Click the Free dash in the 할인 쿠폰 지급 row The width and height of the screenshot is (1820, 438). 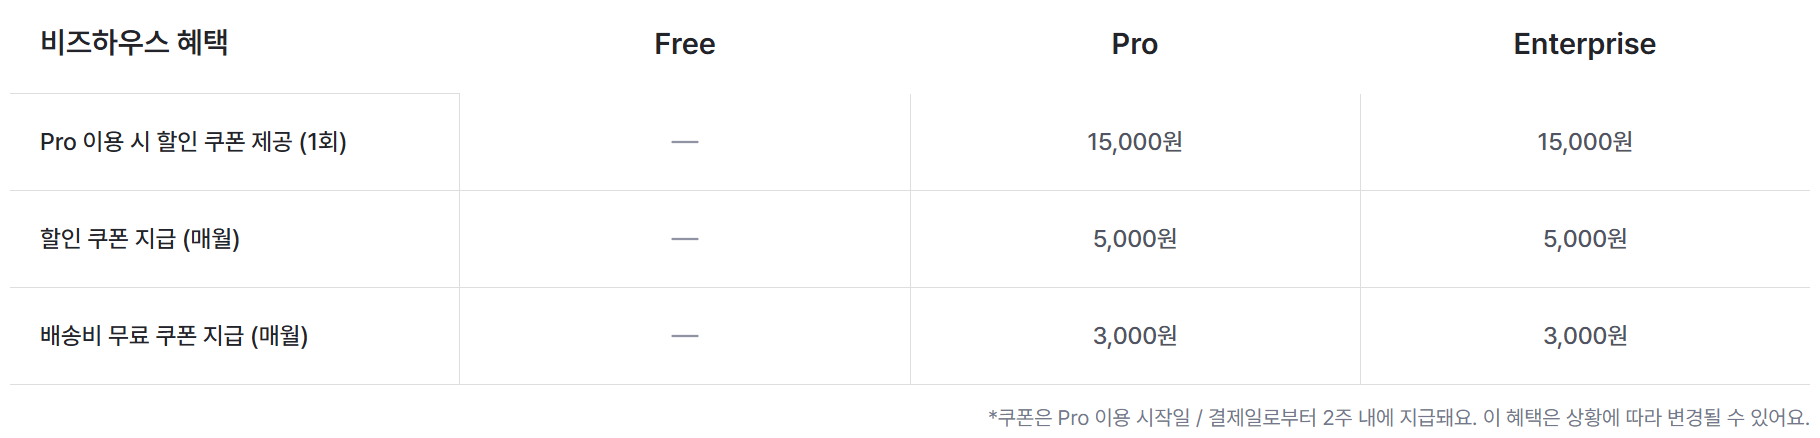tap(685, 239)
